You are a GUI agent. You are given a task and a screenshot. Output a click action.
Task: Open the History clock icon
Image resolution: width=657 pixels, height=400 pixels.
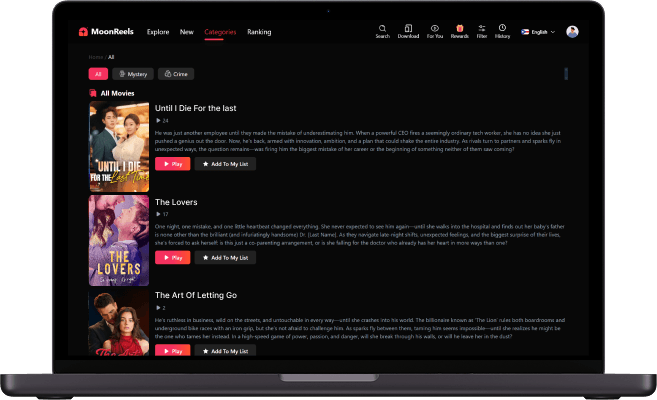pyautogui.click(x=502, y=31)
